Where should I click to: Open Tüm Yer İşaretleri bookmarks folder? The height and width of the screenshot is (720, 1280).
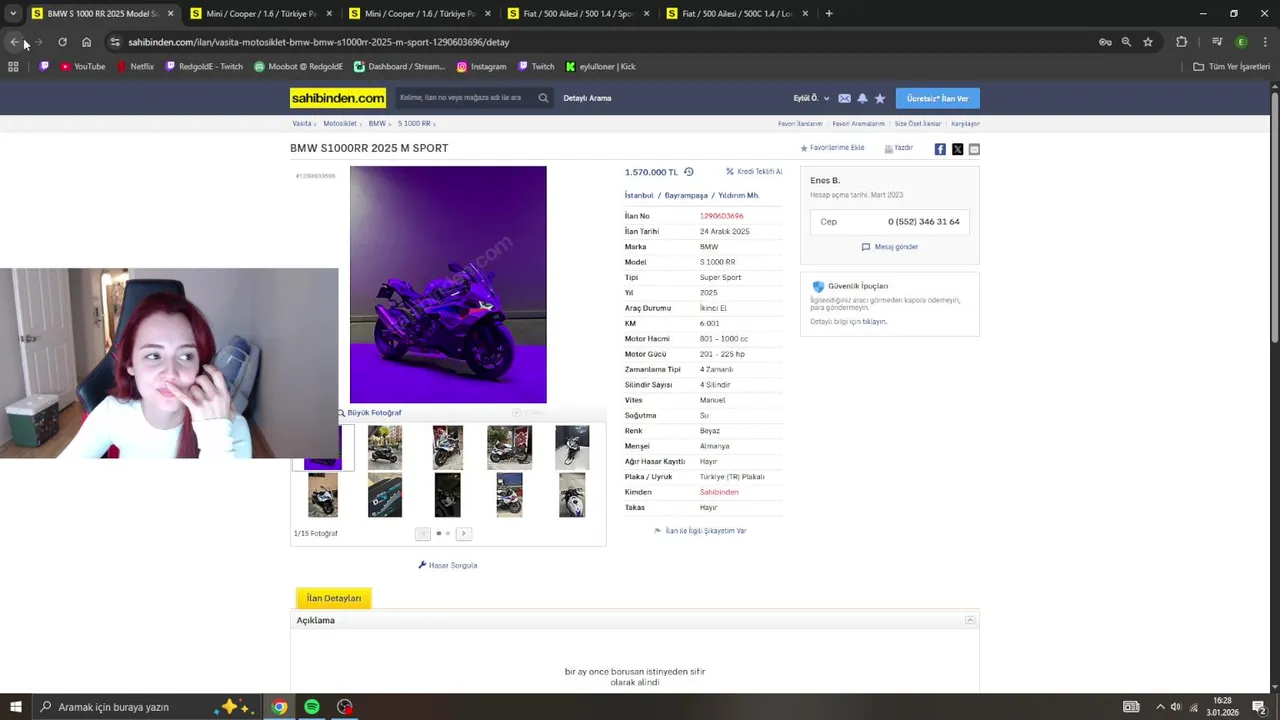pyautogui.click(x=1232, y=67)
